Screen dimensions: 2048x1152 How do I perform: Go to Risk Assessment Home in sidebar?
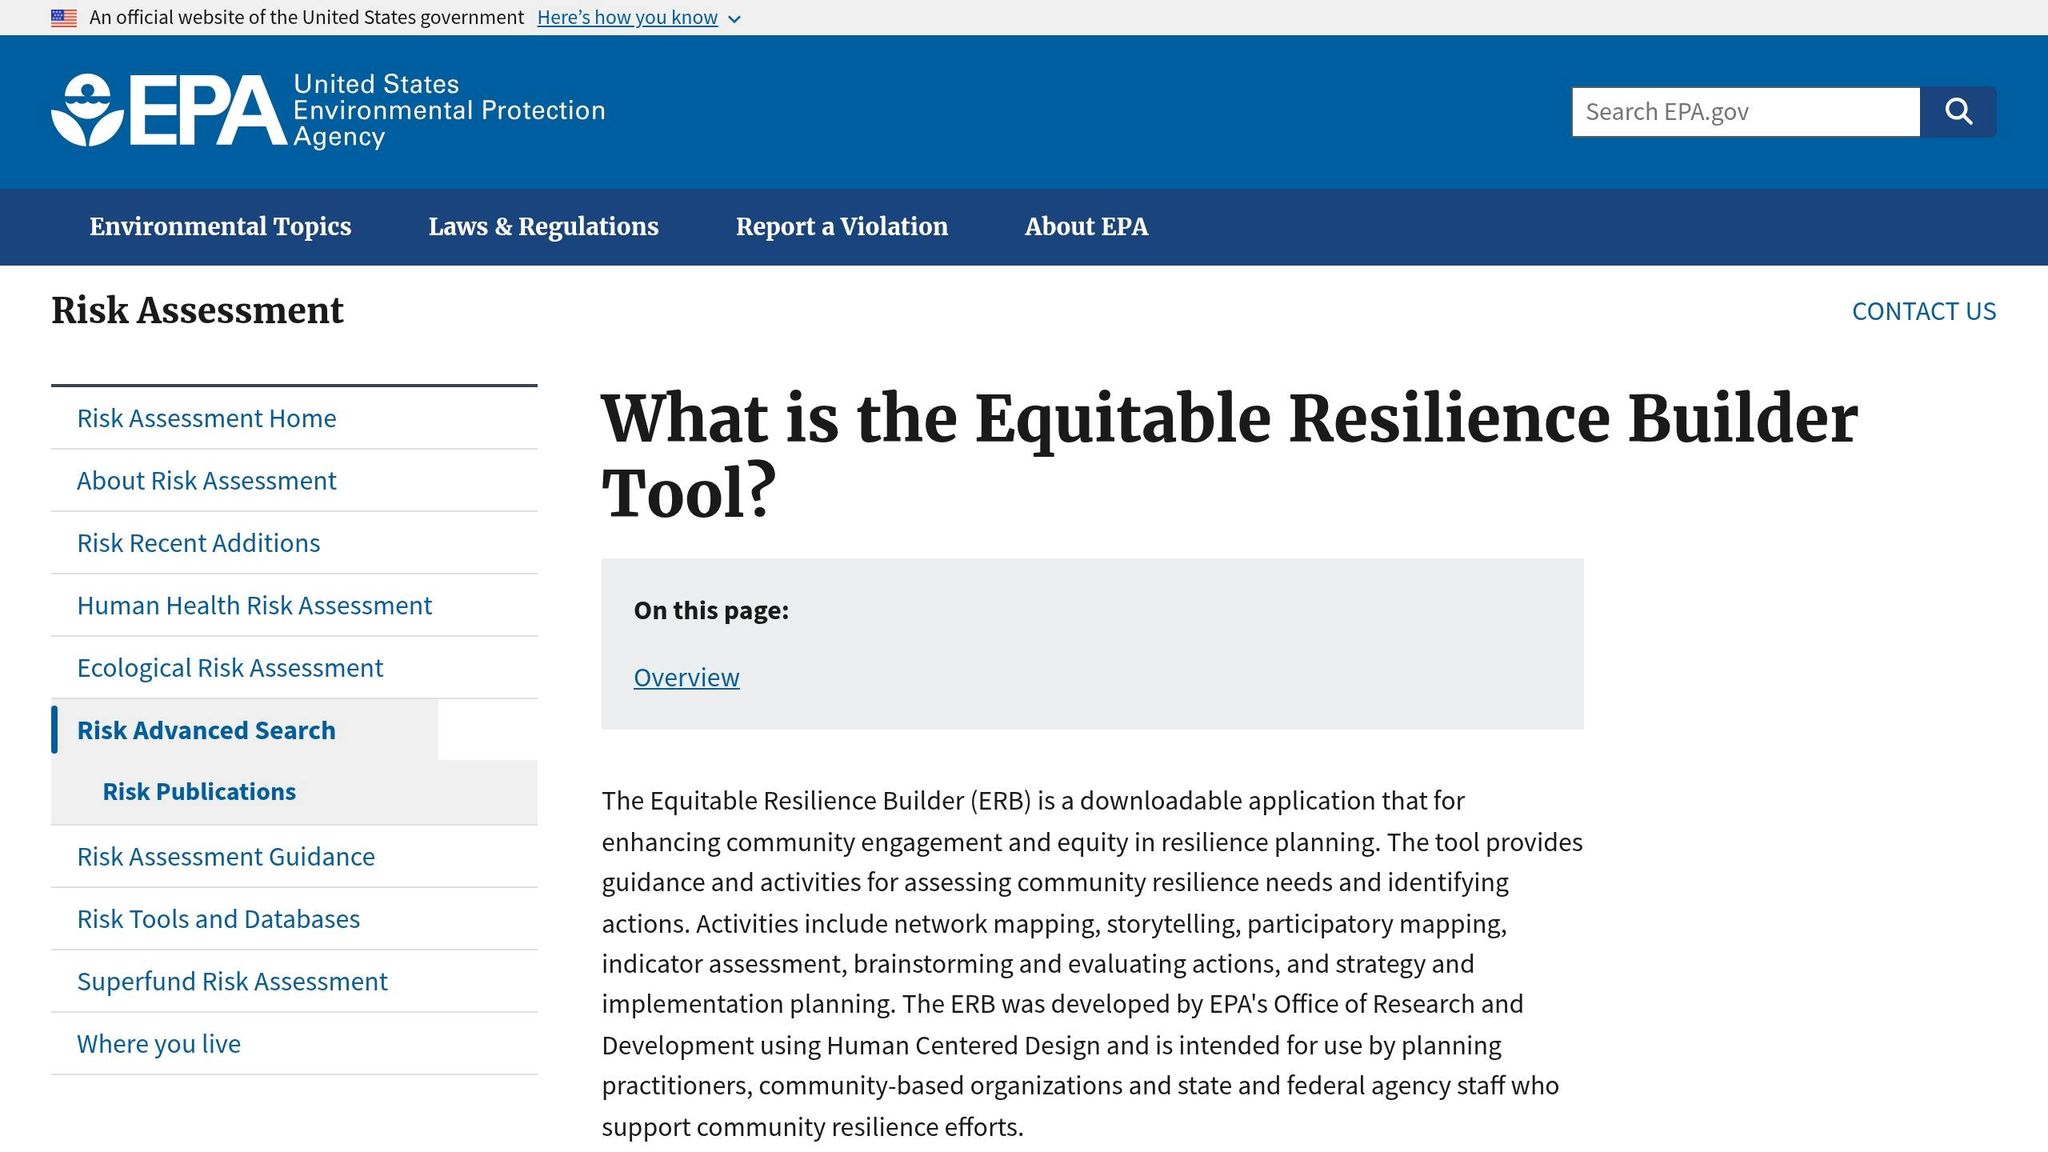tap(294, 418)
